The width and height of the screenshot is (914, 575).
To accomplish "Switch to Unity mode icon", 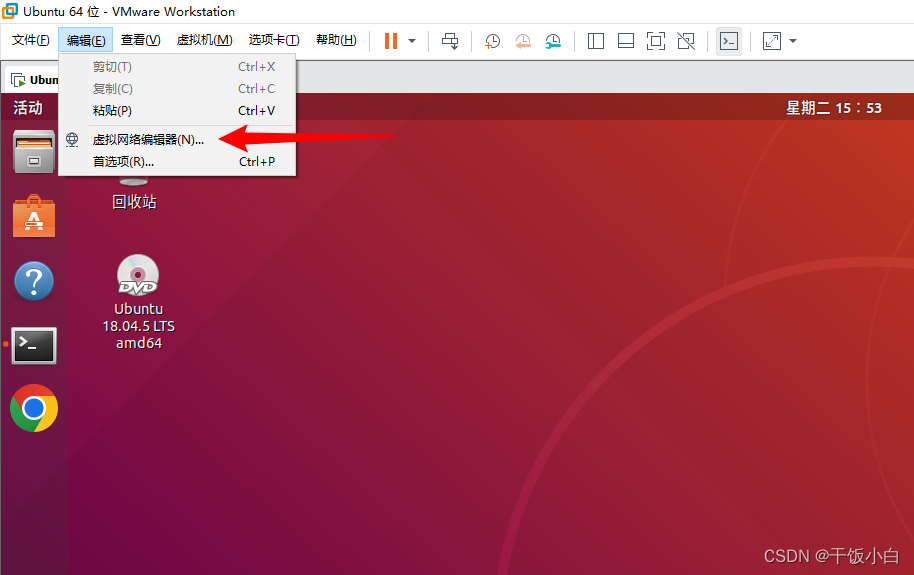I will pos(686,41).
